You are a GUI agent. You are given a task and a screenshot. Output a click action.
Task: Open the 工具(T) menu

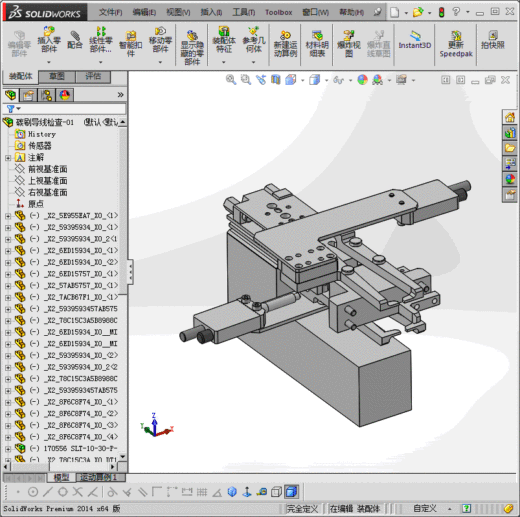(243, 12)
